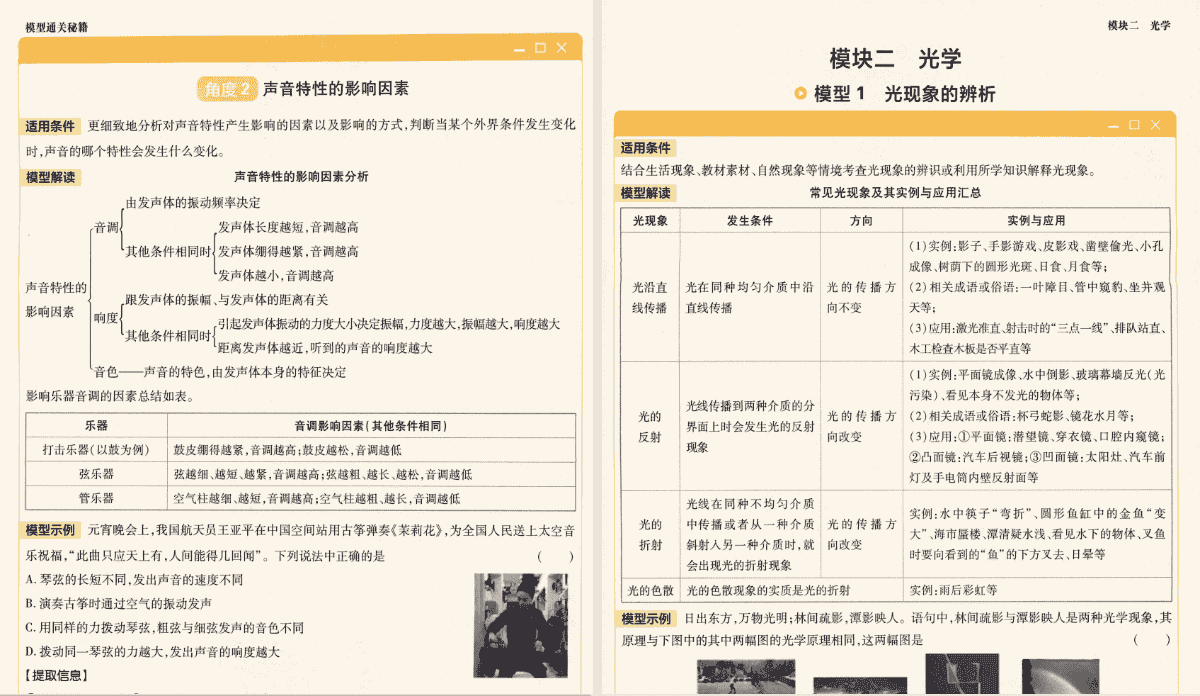
Task: Open the guzheng astronaut photo
Action: pyautogui.click(x=520, y=625)
